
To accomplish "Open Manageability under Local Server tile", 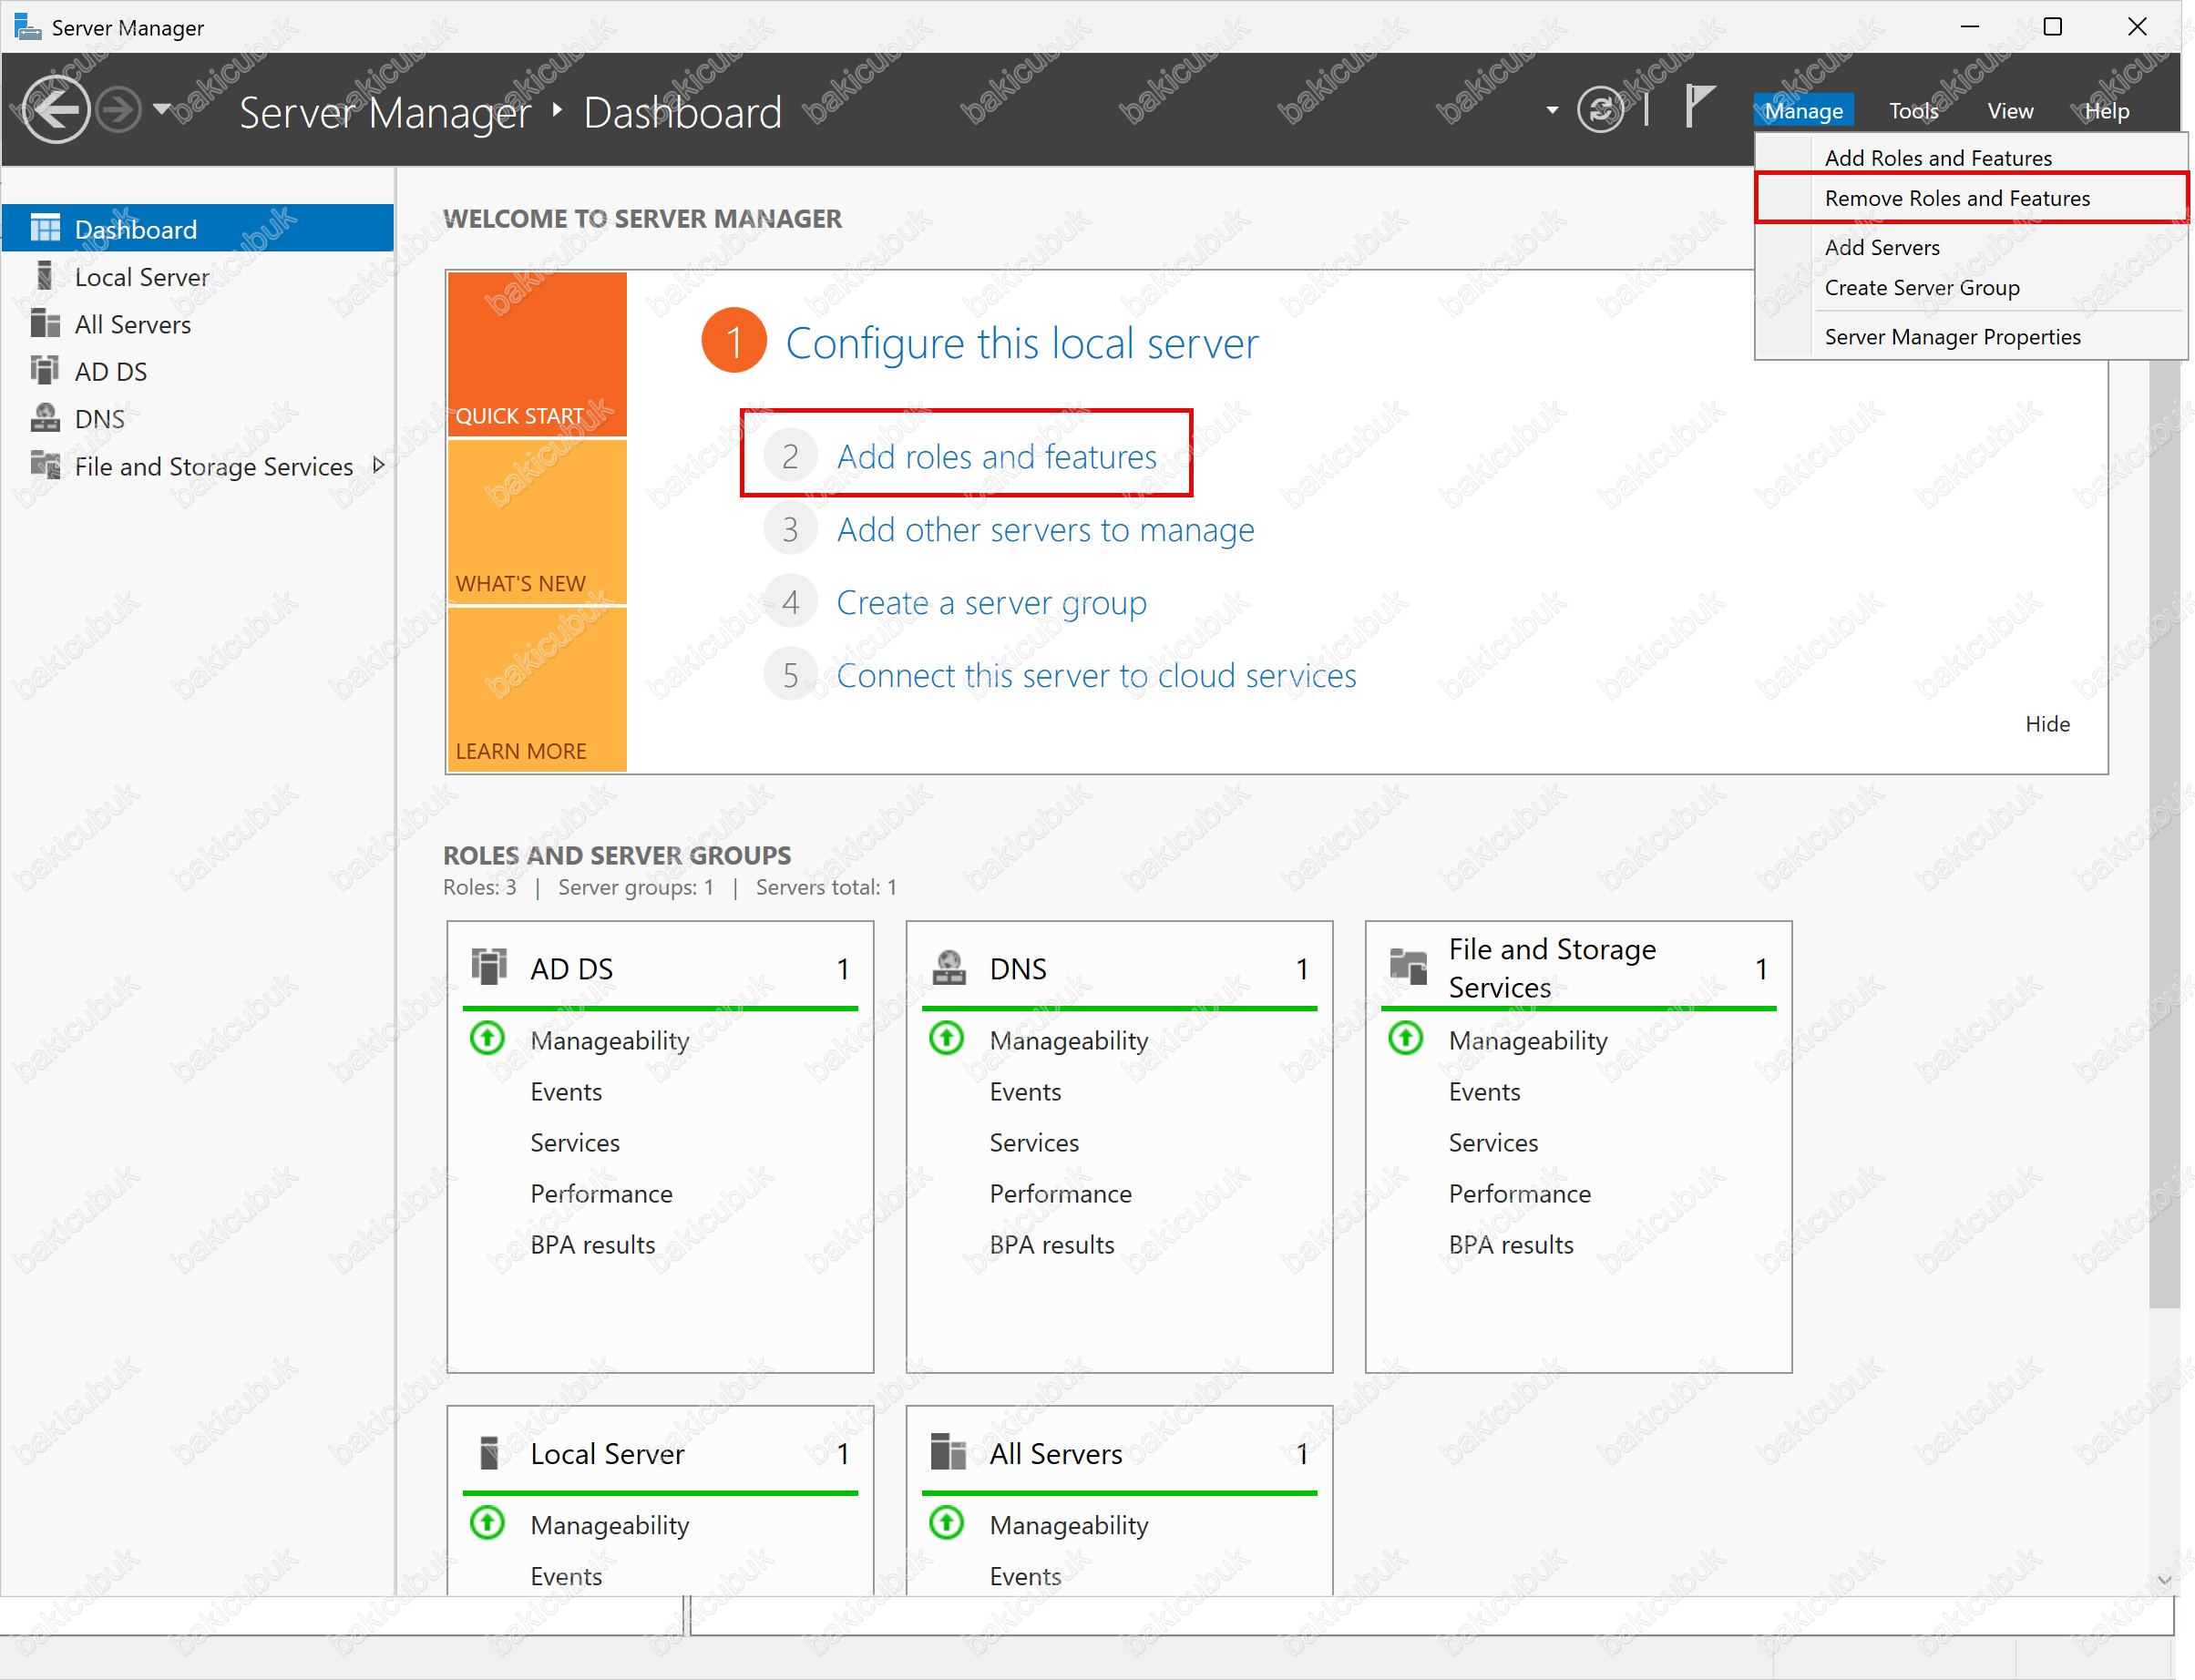I will click(x=610, y=1524).
